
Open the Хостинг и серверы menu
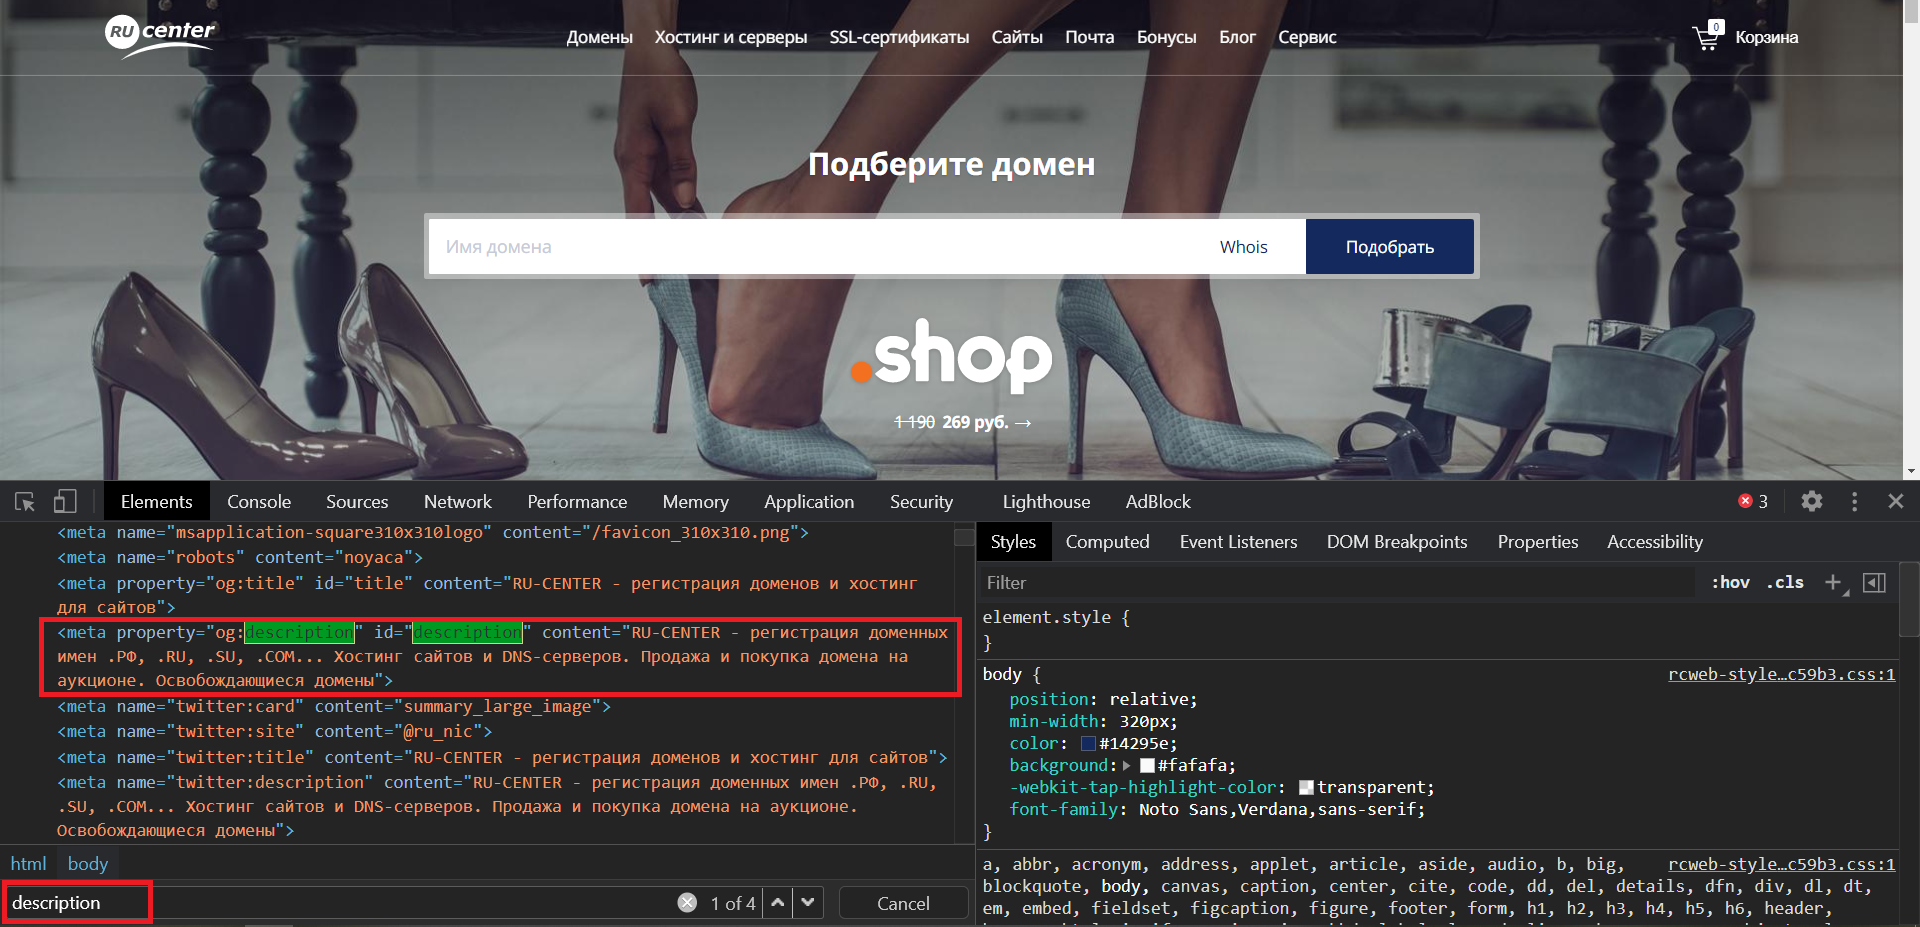730,37
